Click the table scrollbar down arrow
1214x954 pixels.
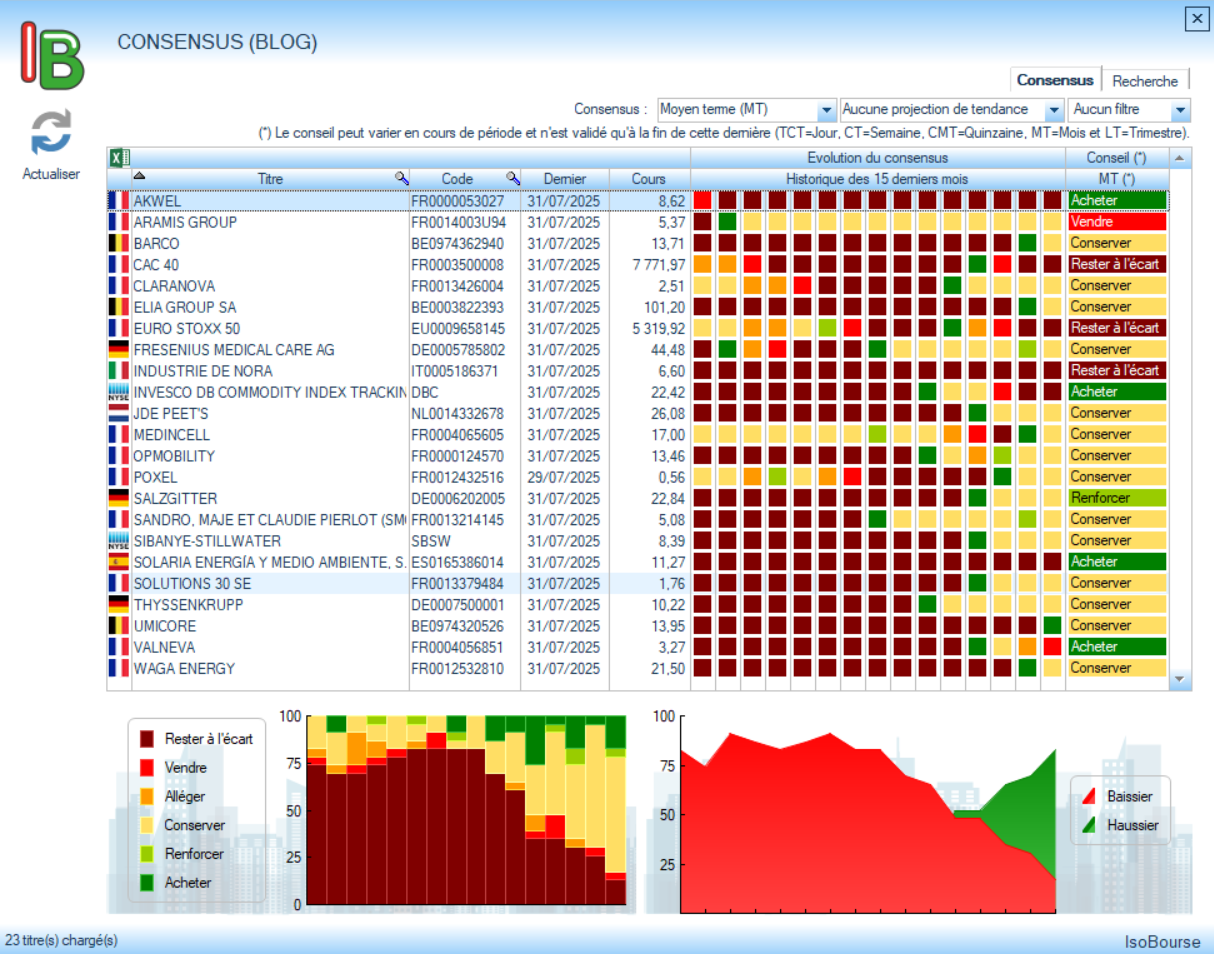pyautogui.click(x=1180, y=679)
